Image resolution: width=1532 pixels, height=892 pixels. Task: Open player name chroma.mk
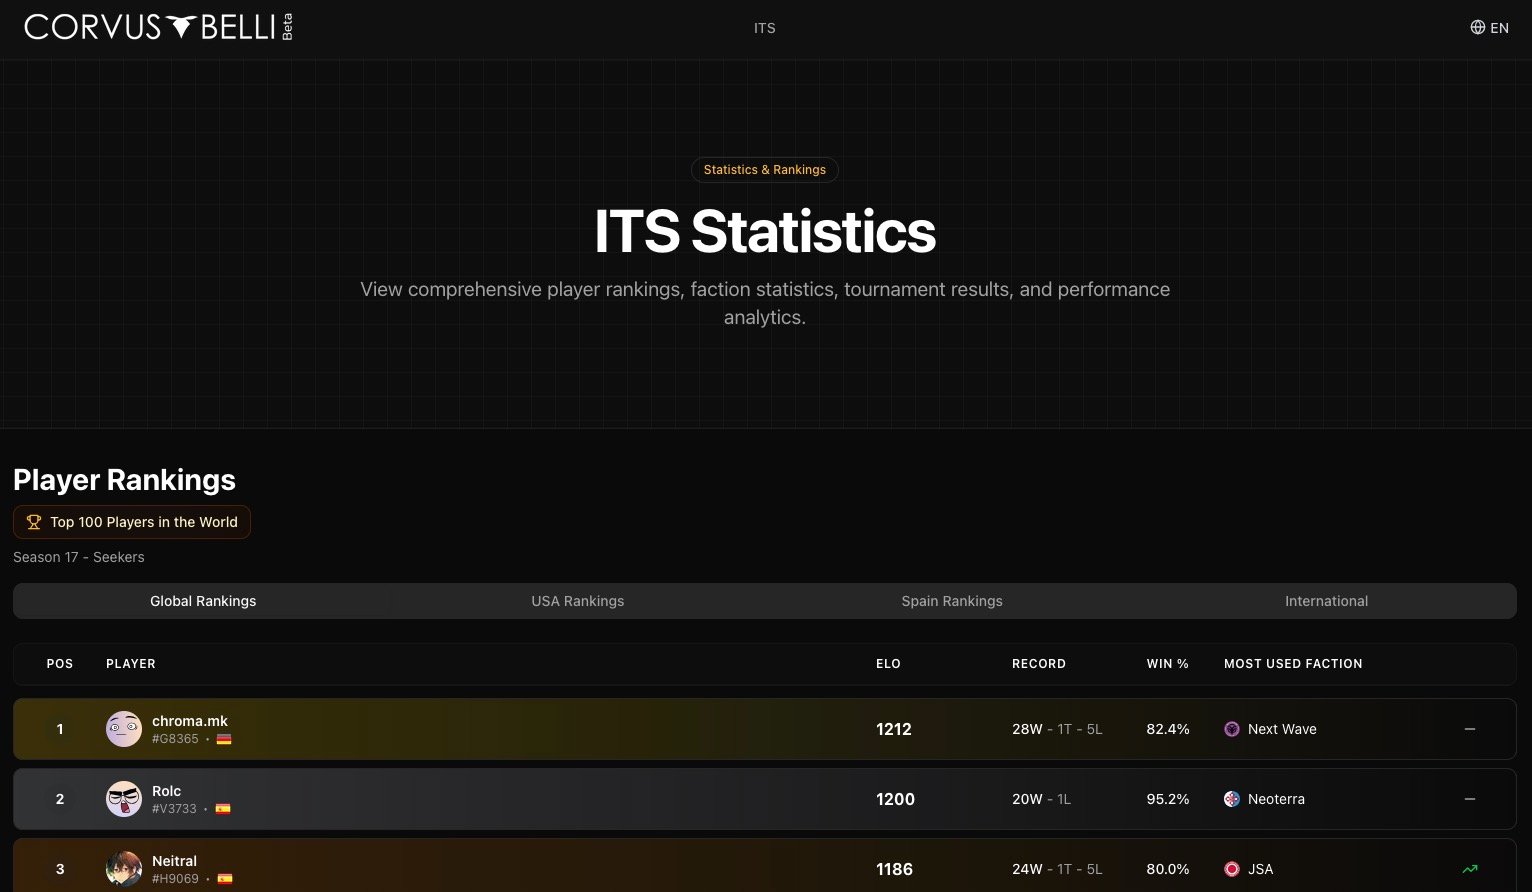[x=190, y=721]
